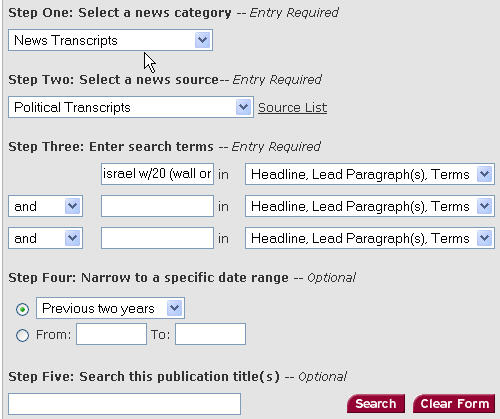Viewport: 500px width, 419px height.
Task: Expand the Political Transcripts source dropdown
Action: tap(131, 107)
